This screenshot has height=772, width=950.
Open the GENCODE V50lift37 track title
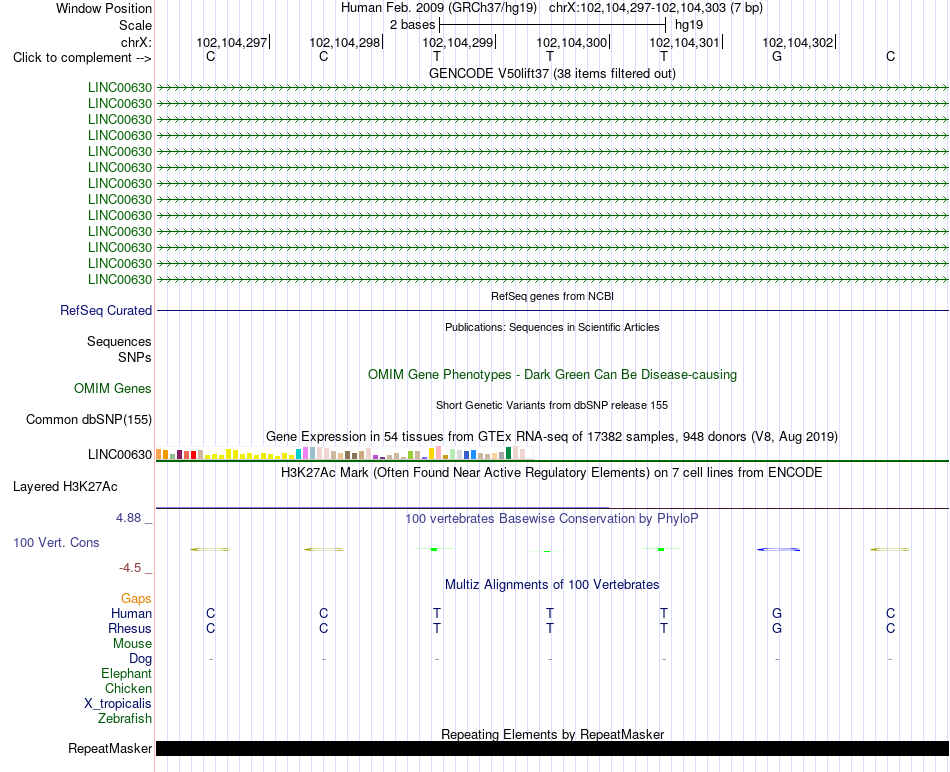pyautogui.click(x=552, y=73)
